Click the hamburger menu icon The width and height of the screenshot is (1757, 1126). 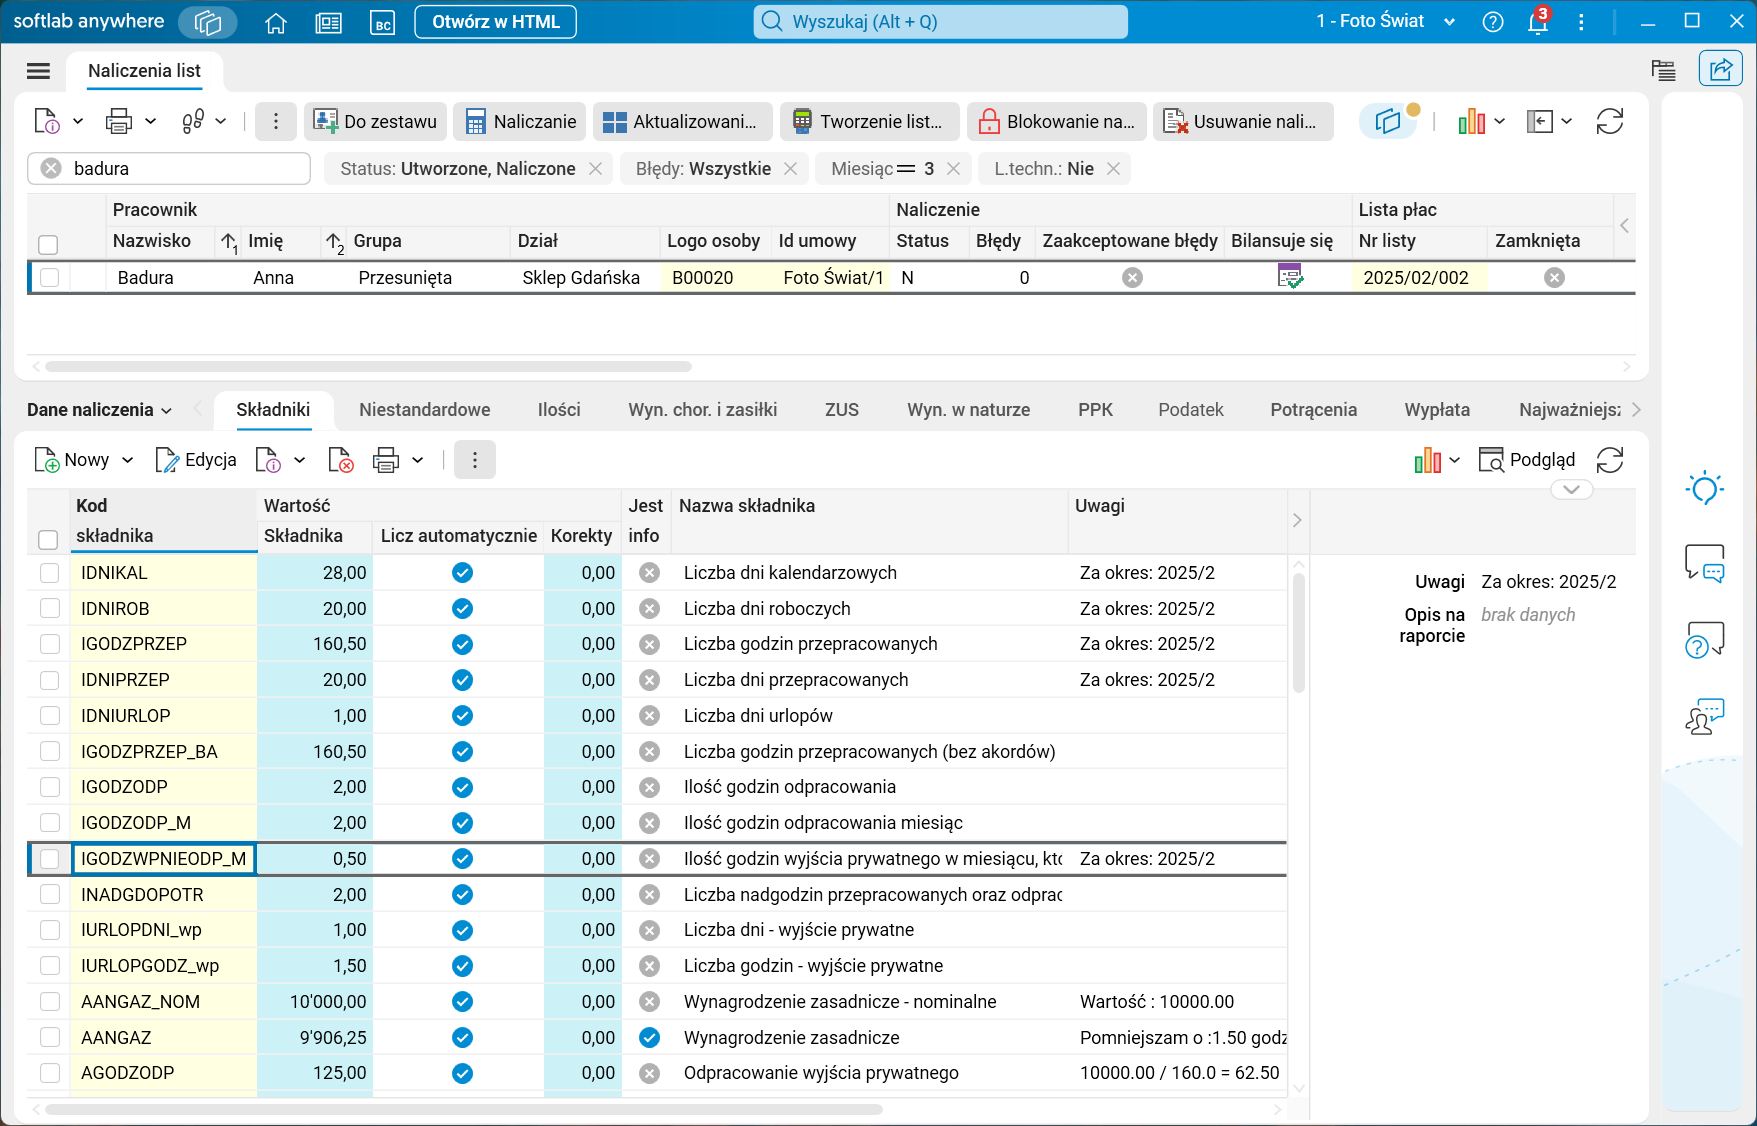(x=38, y=71)
